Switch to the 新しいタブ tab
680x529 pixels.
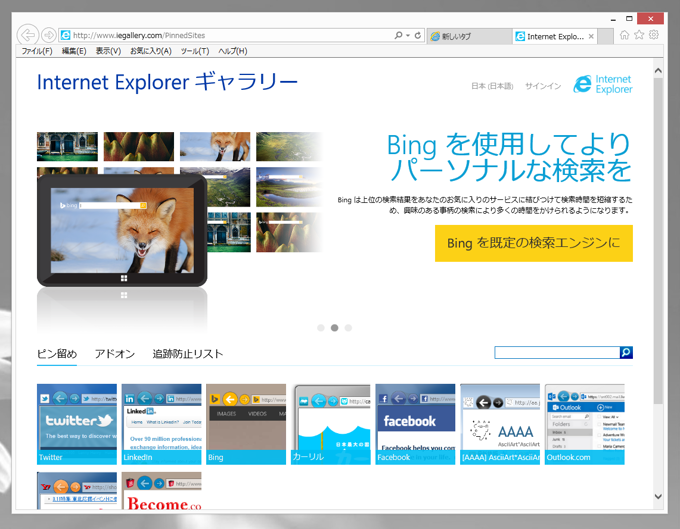coord(469,36)
